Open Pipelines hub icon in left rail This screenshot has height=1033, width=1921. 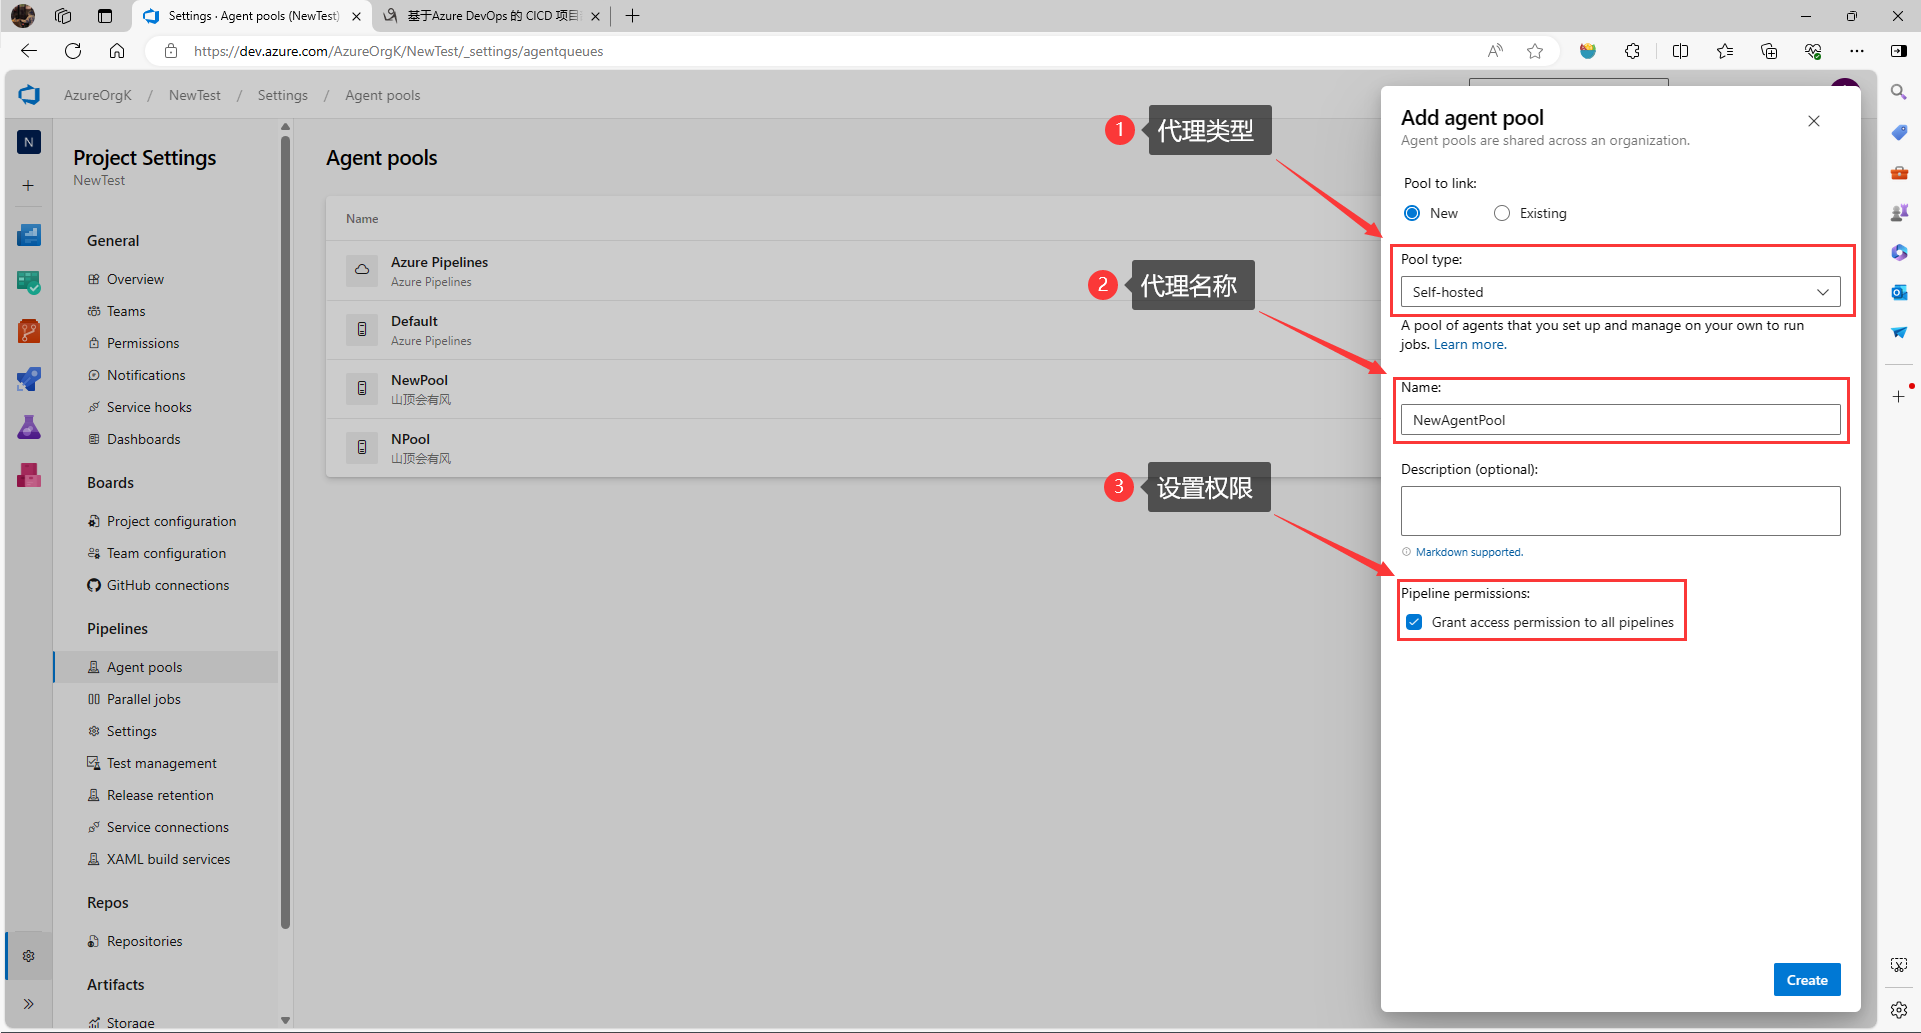pyautogui.click(x=29, y=379)
